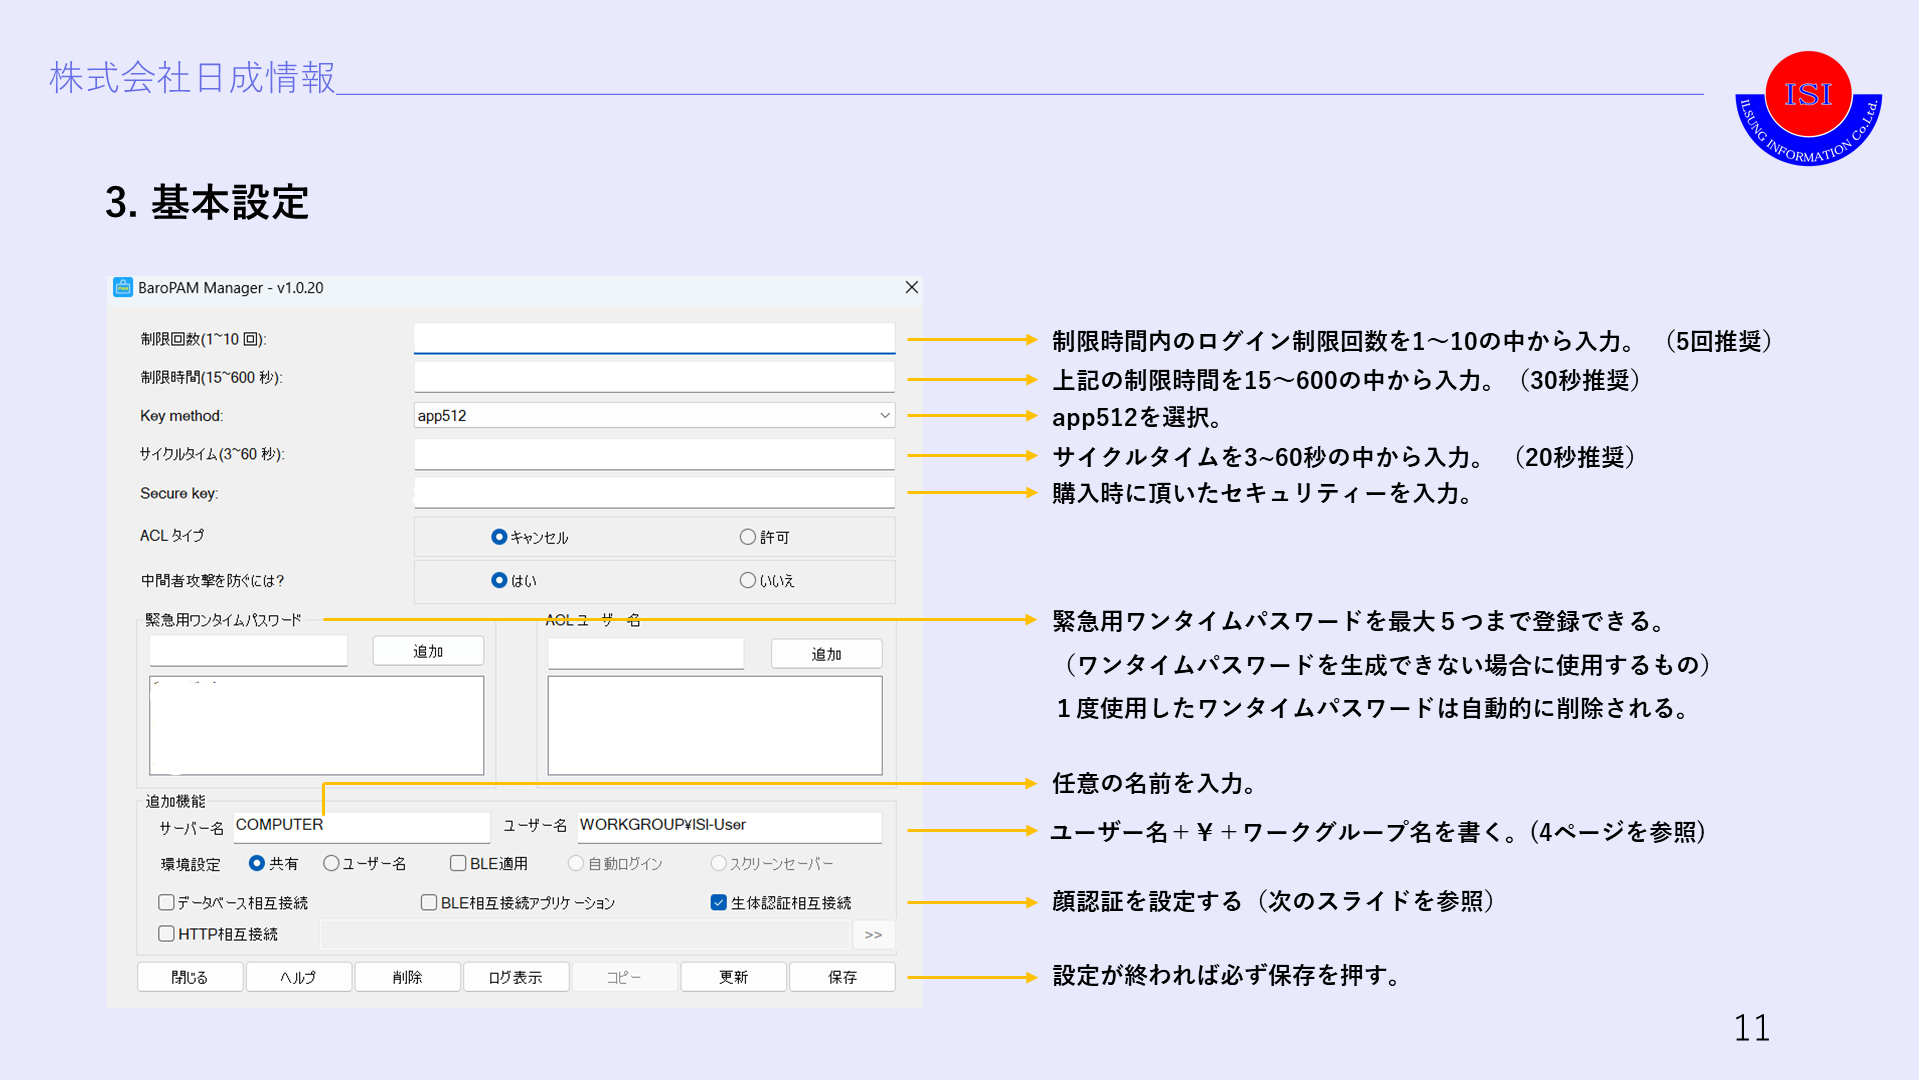
Task: Click the 株式会社日成情報 header text
Action: coord(192,77)
